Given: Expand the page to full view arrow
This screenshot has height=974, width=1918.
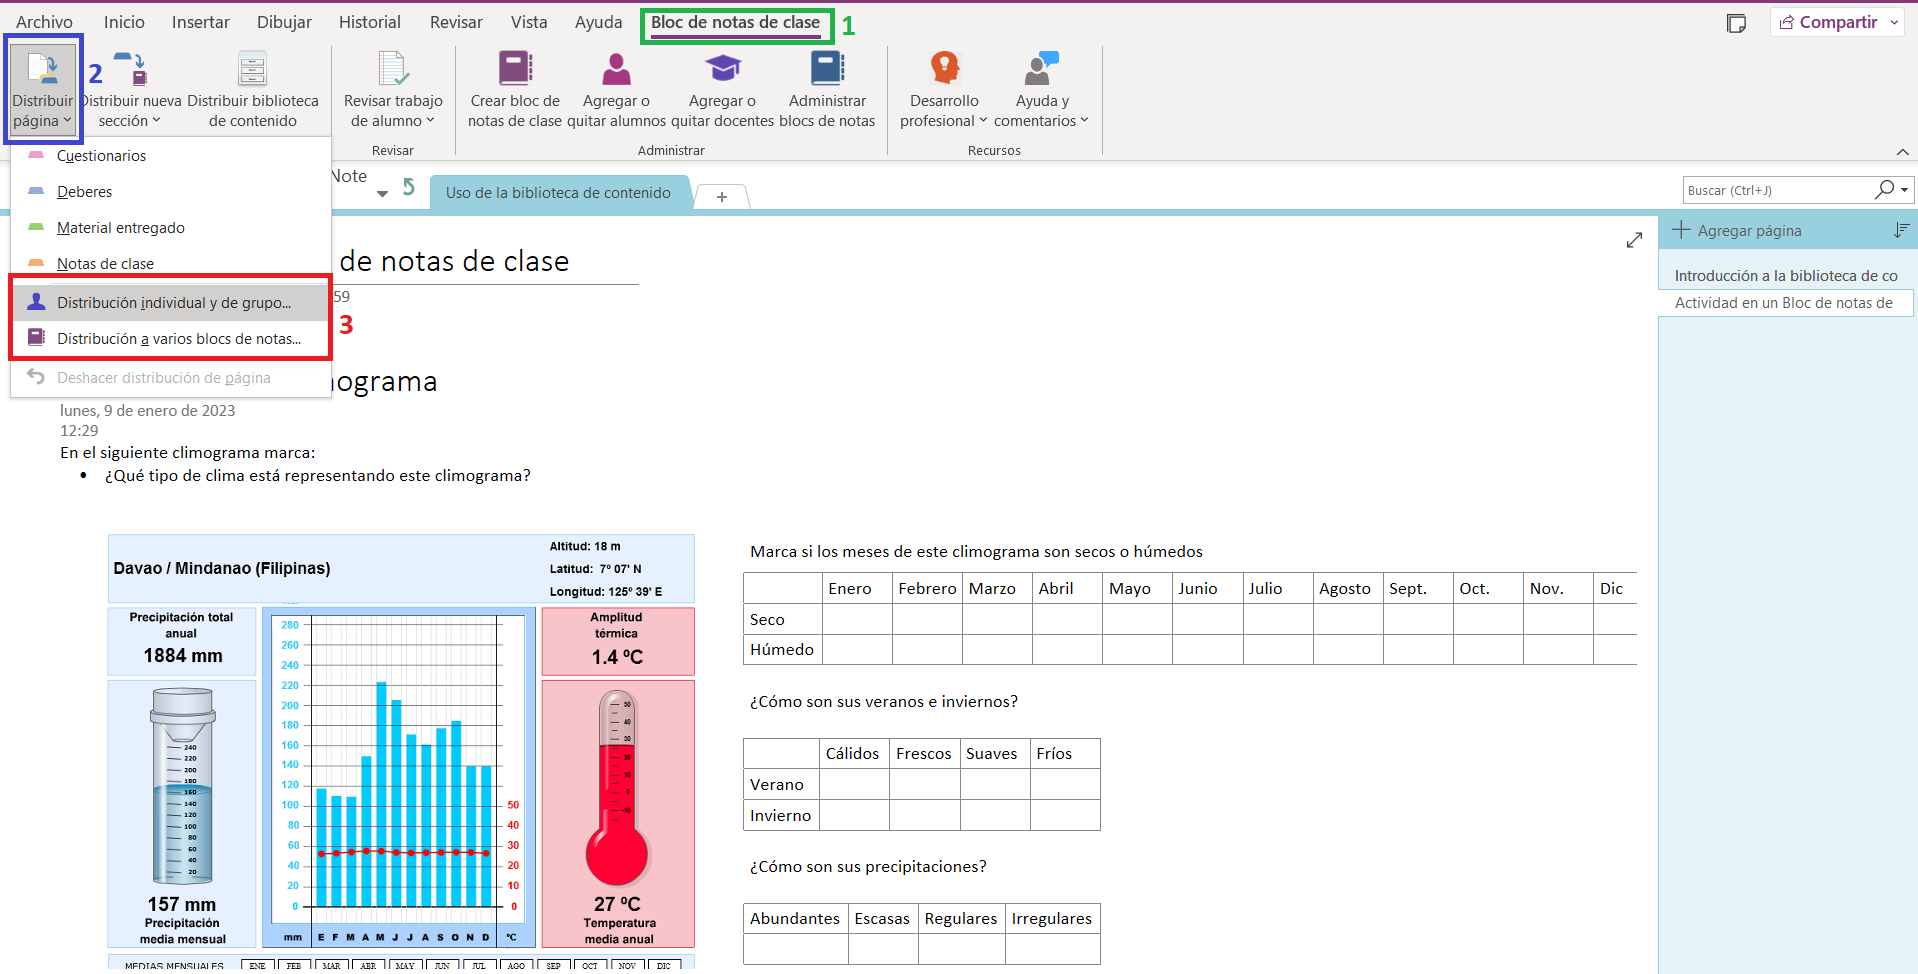Looking at the screenshot, I should pos(1635,240).
